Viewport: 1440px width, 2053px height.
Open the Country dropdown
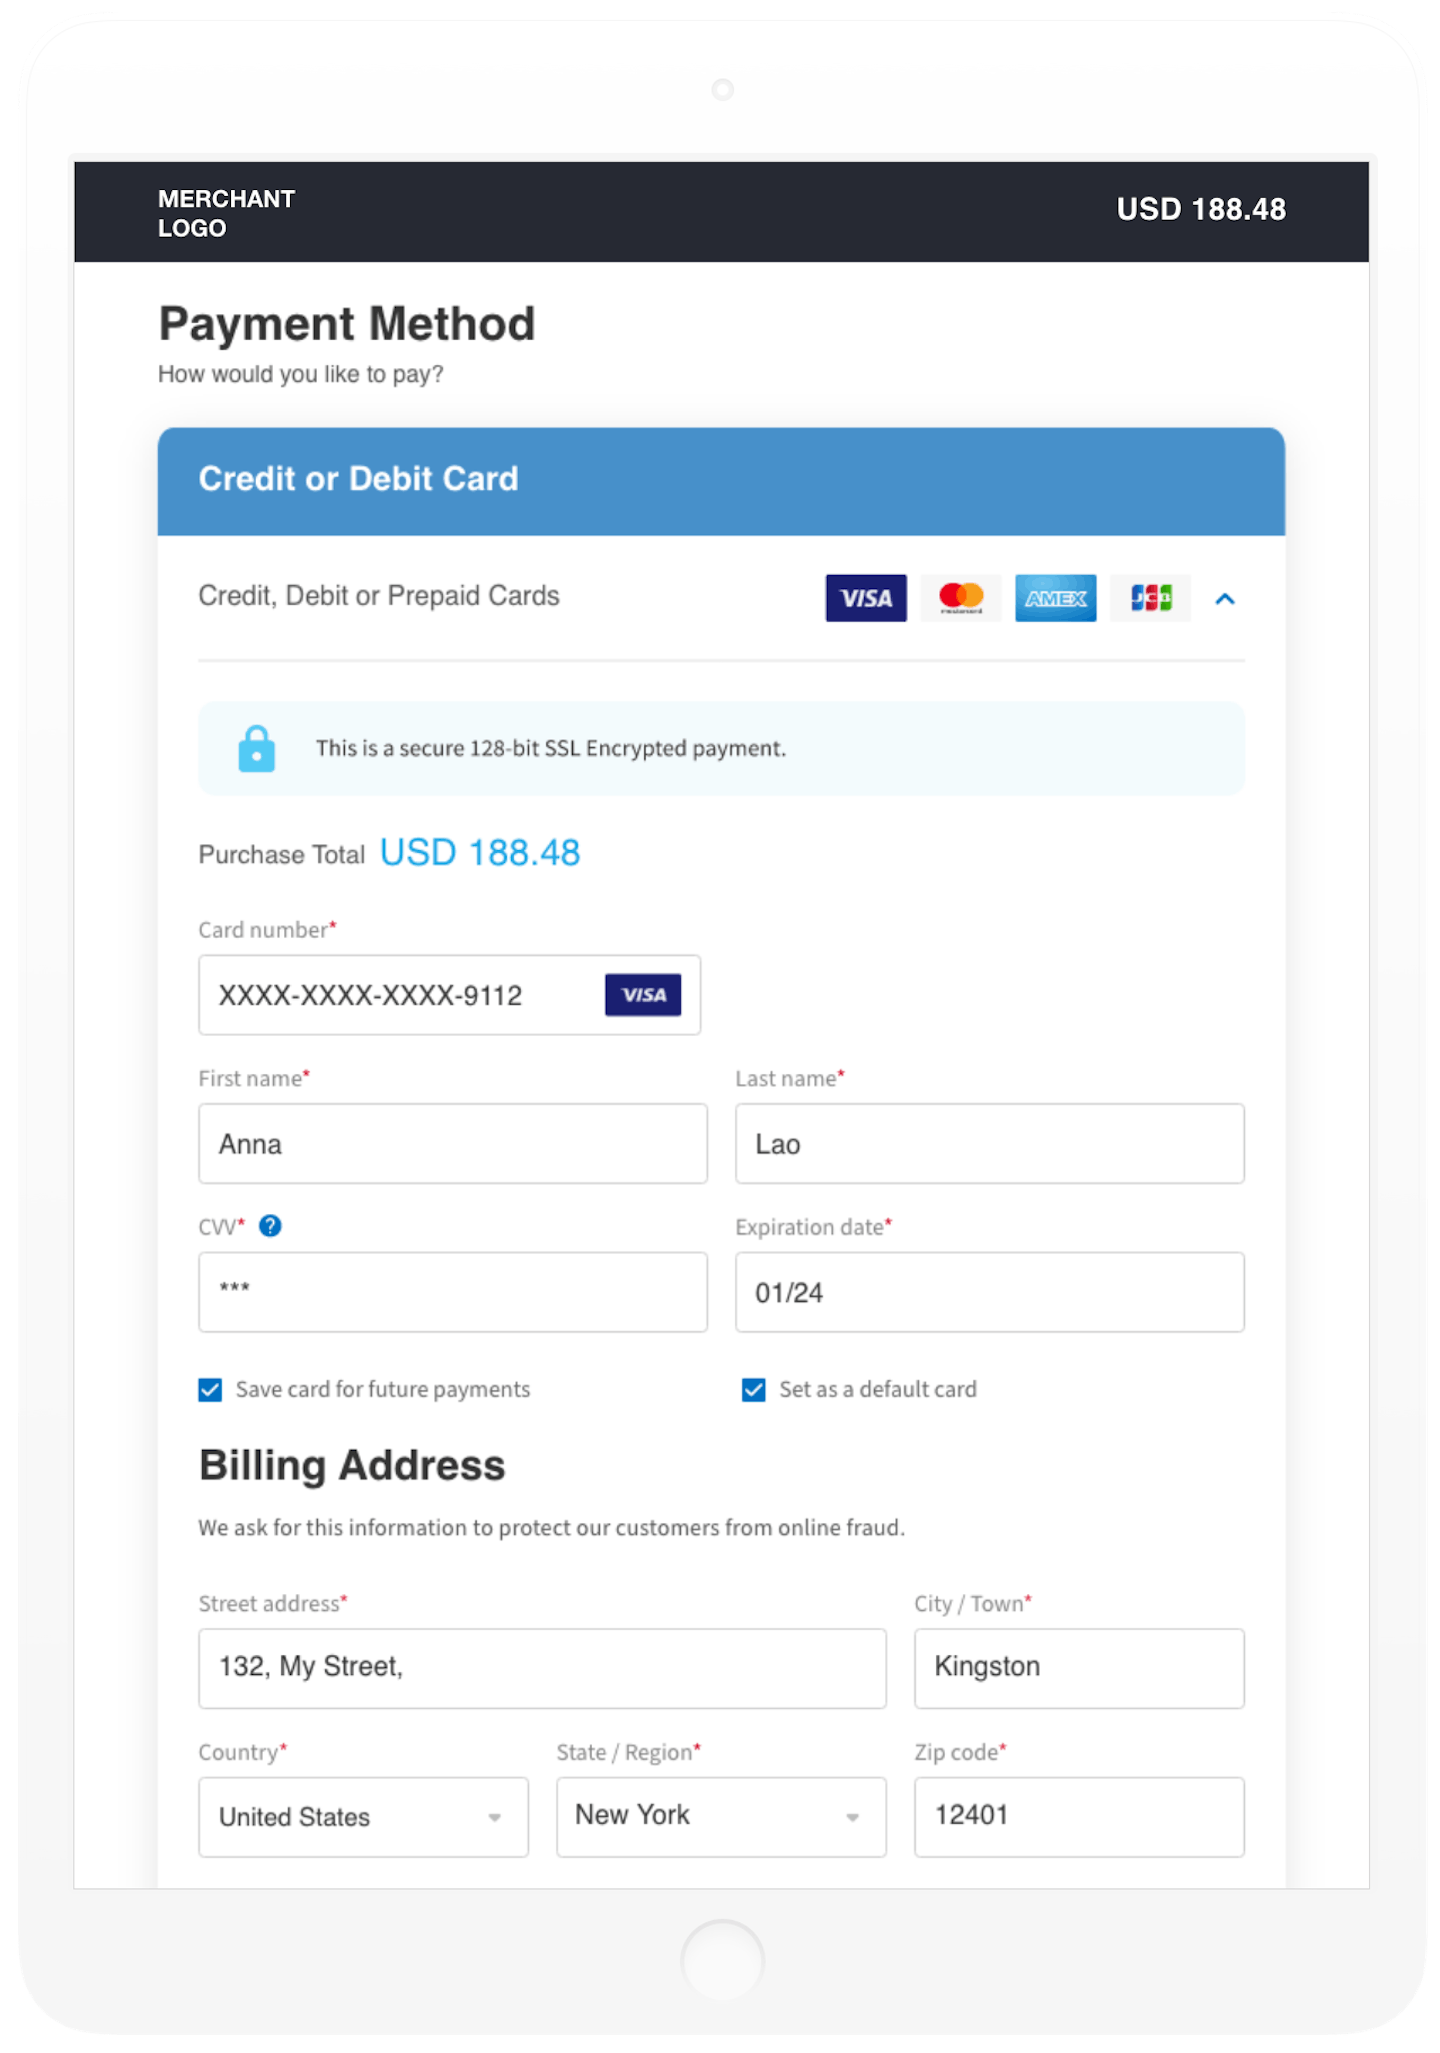click(x=363, y=1817)
